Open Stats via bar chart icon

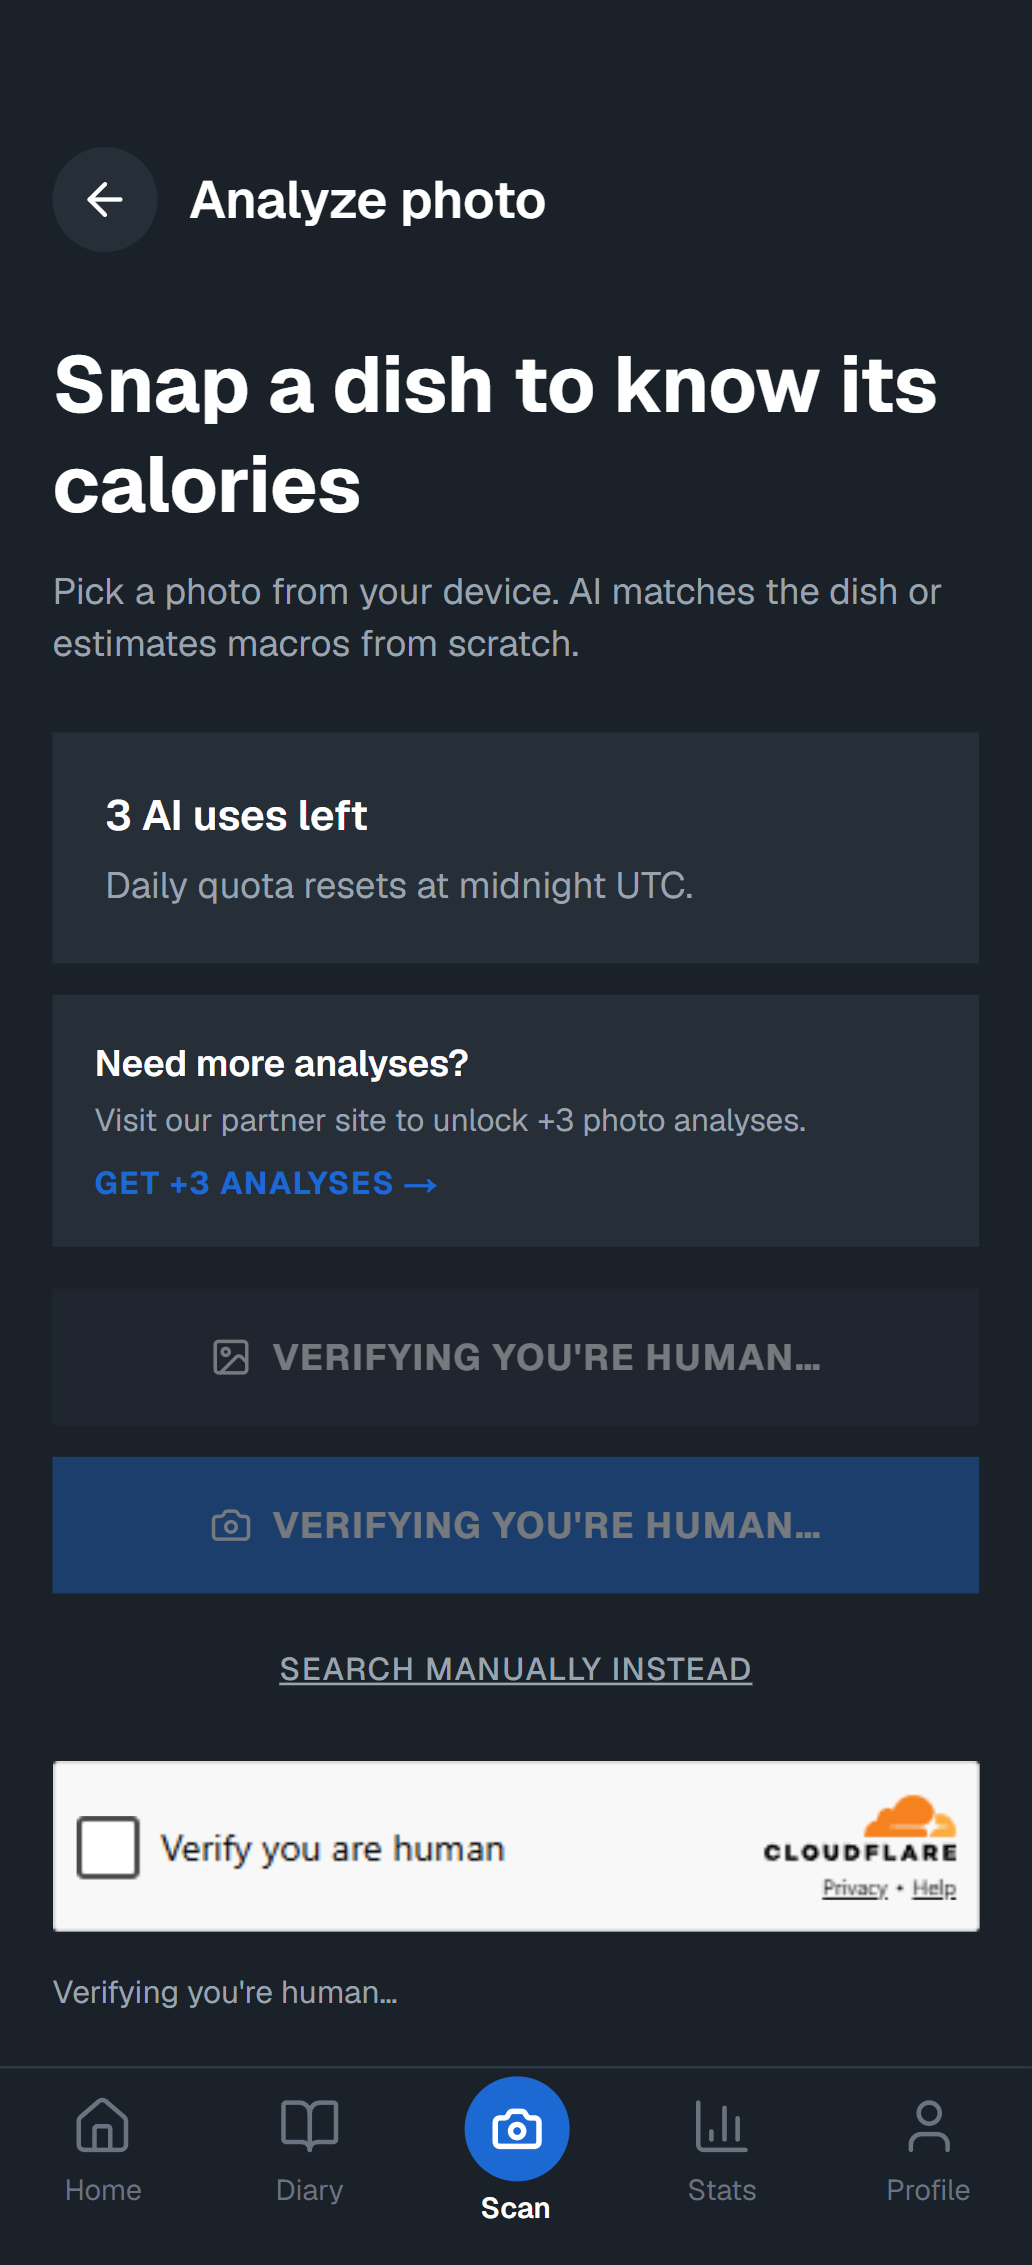[722, 2125]
